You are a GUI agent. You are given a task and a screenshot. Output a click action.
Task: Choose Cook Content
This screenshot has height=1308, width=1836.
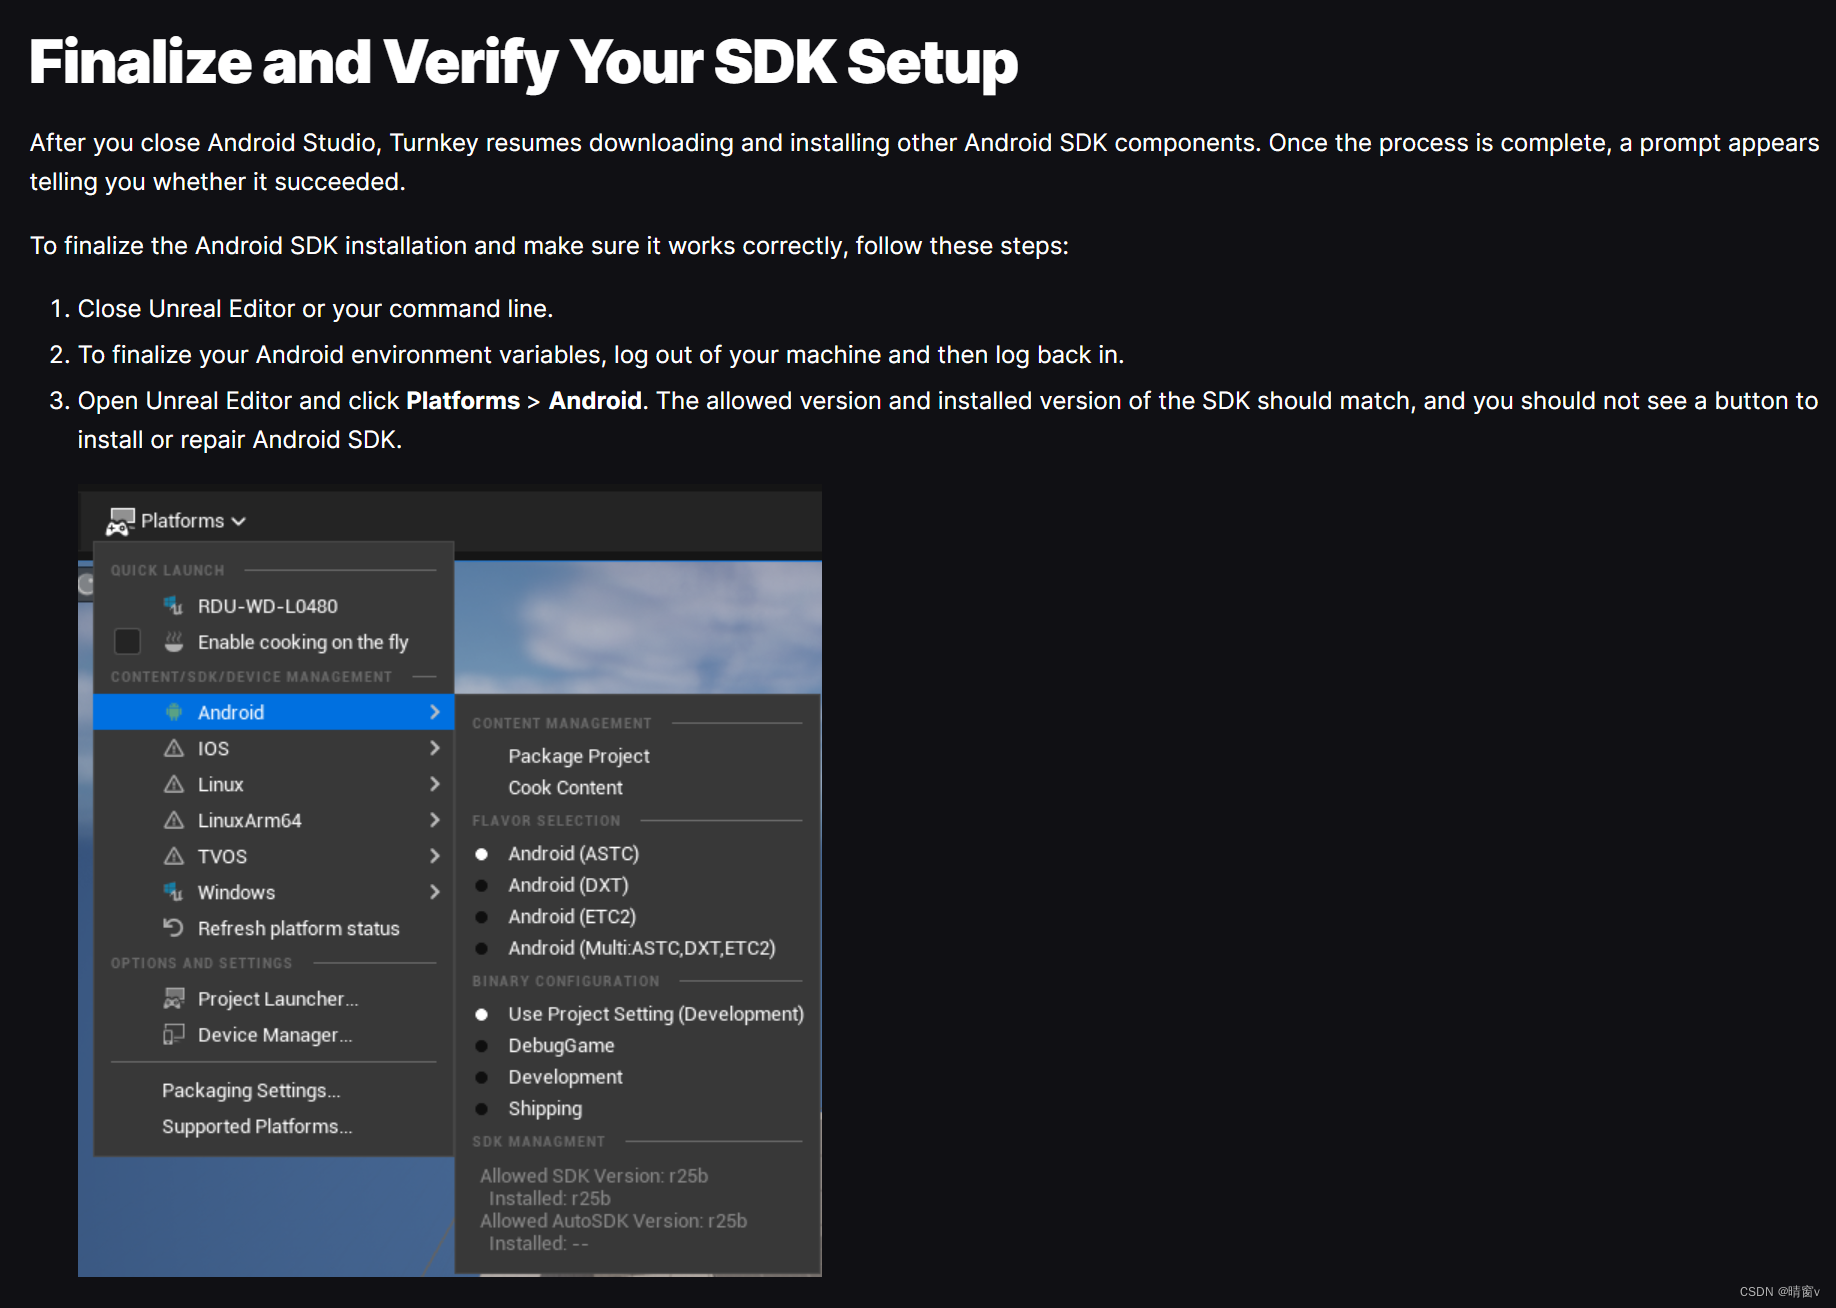click(x=565, y=787)
